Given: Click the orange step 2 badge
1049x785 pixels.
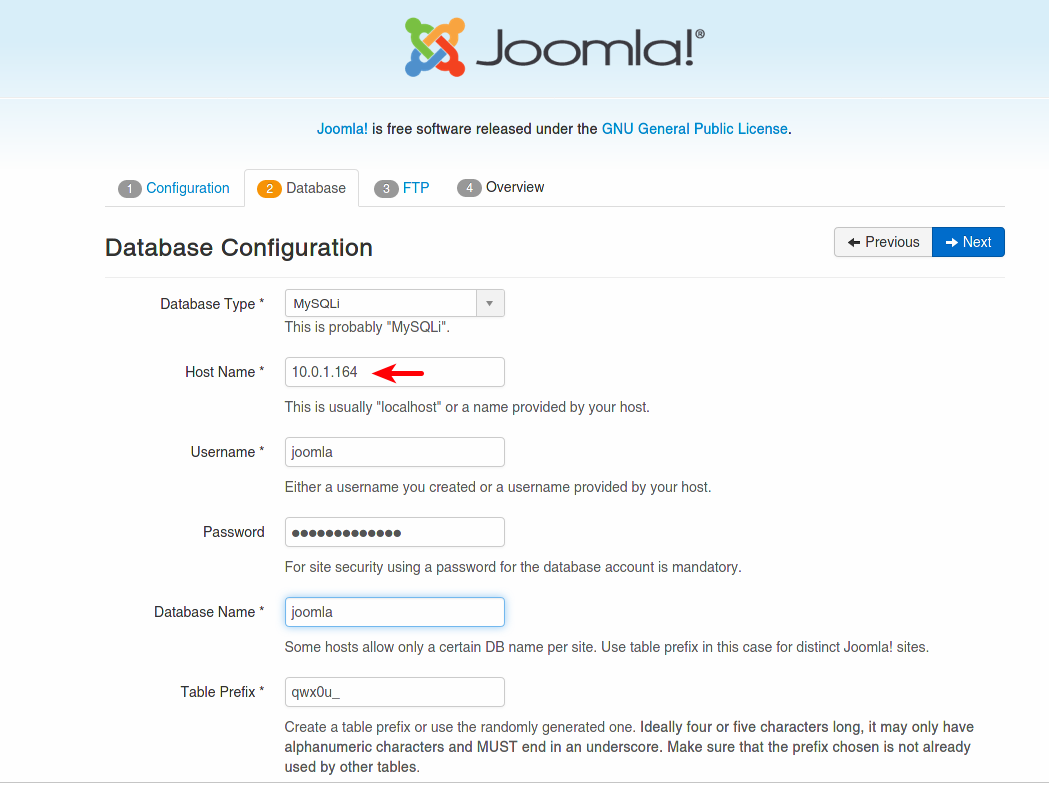Looking at the screenshot, I should click(269, 189).
